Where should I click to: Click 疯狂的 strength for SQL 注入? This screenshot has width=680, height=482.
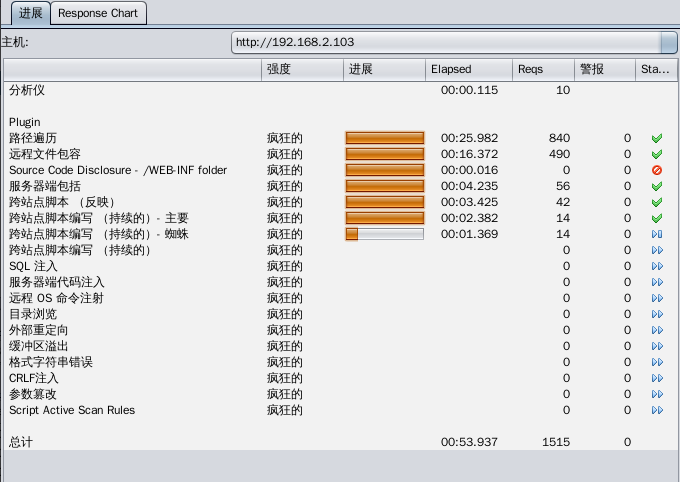click(284, 266)
